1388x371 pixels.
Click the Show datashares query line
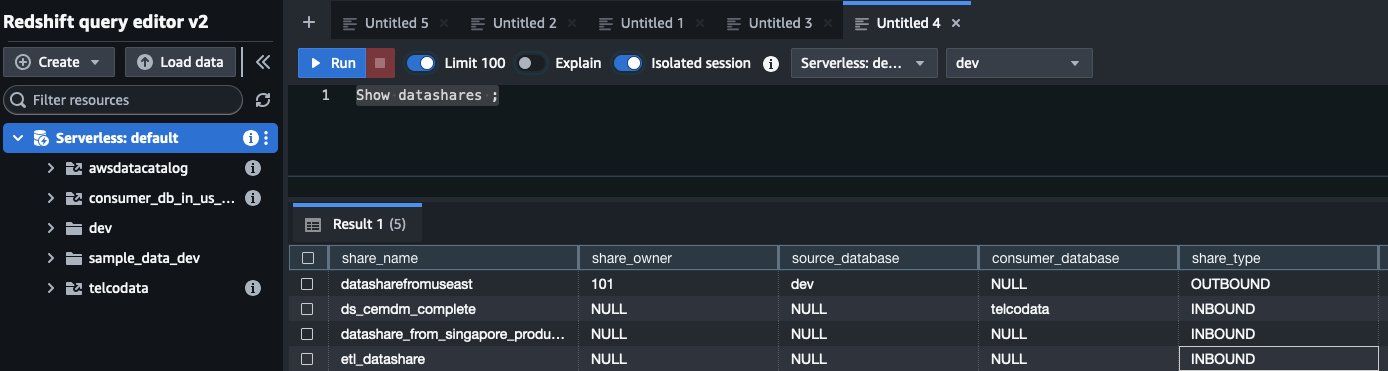[x=427, y=96]
